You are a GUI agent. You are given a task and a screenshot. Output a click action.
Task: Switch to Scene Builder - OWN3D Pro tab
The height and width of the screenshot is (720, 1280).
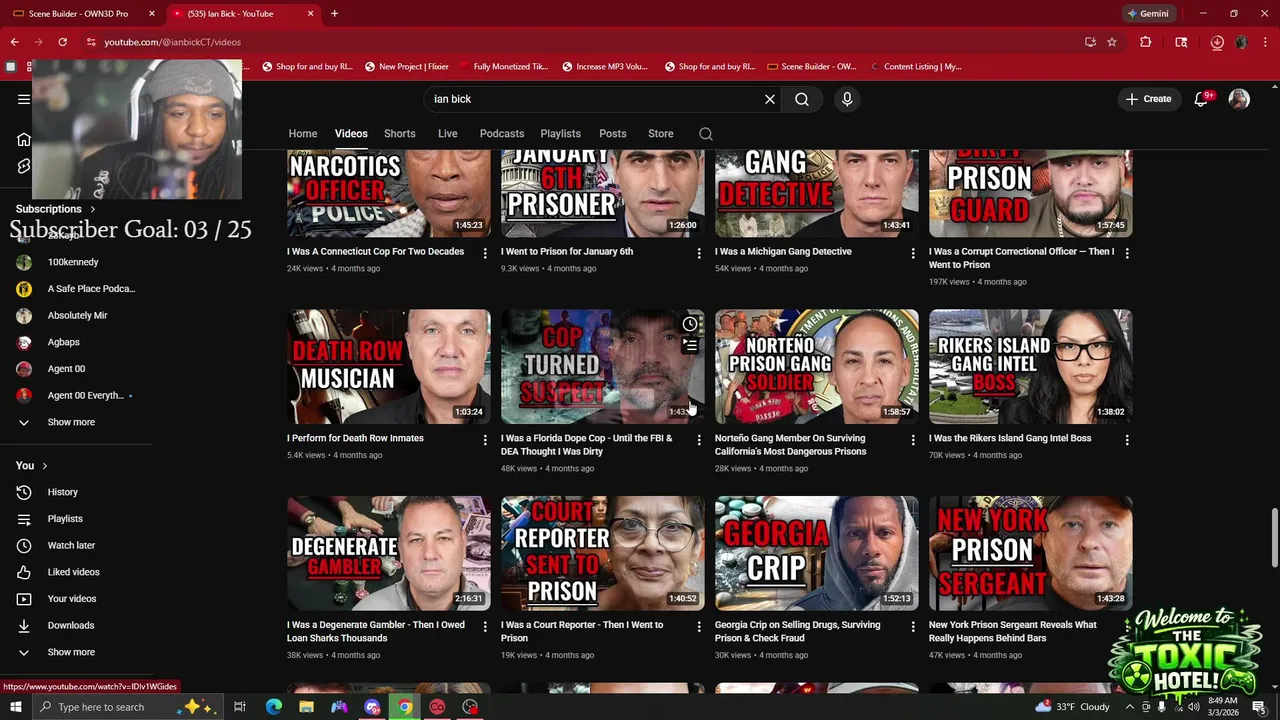point(78,14)
